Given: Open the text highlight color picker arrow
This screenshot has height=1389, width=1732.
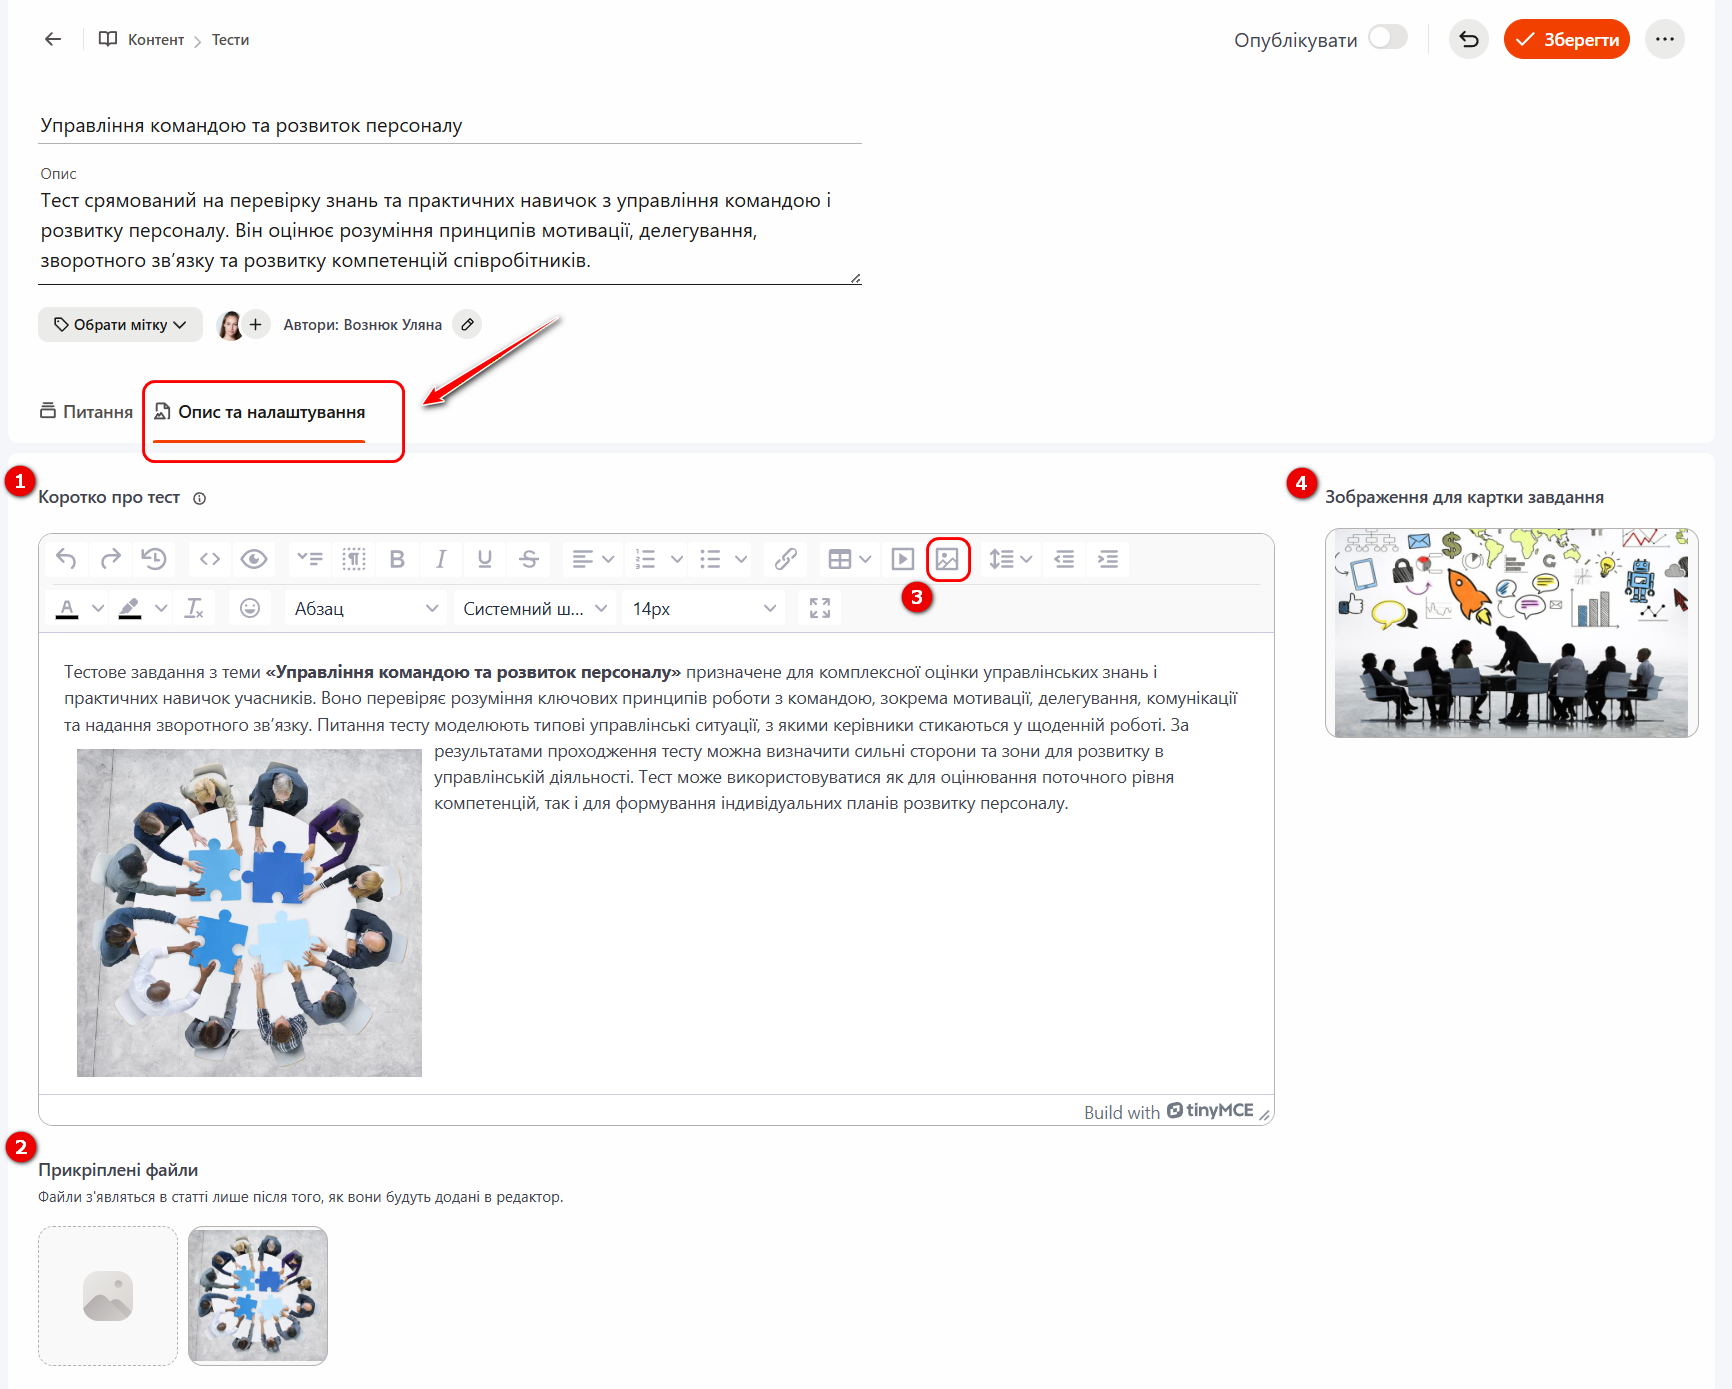Looking at the screenshot, I should point(161,608).
